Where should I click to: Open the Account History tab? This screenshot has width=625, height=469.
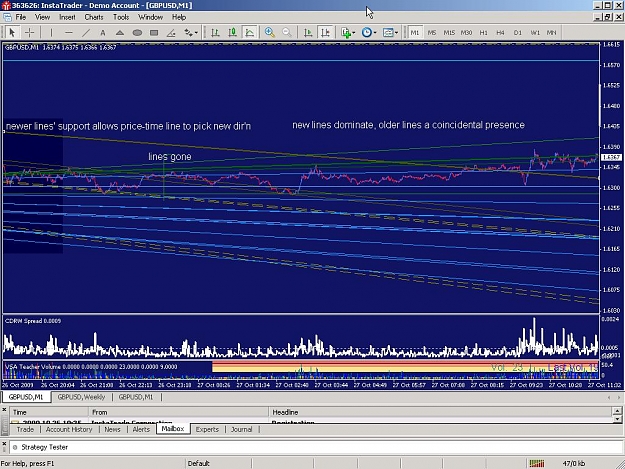pyautogui.click(x=69, y=429)
